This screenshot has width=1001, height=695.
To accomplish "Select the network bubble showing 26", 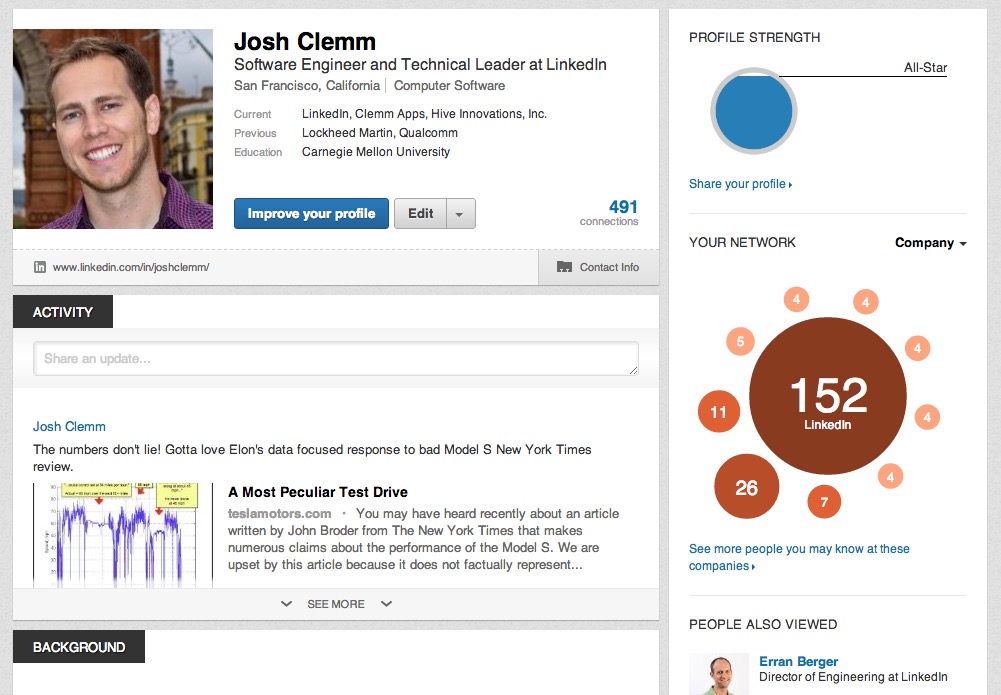I will (x=746, y=488).
